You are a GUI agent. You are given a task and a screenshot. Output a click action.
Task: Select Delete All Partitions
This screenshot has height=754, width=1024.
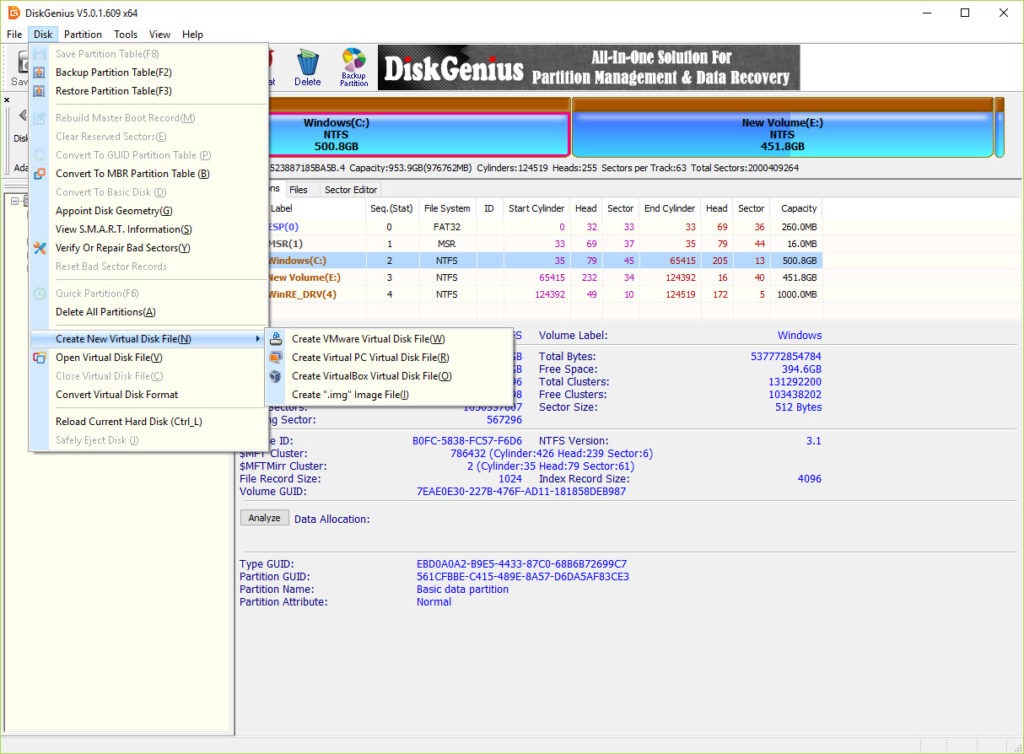click(149, 312)
